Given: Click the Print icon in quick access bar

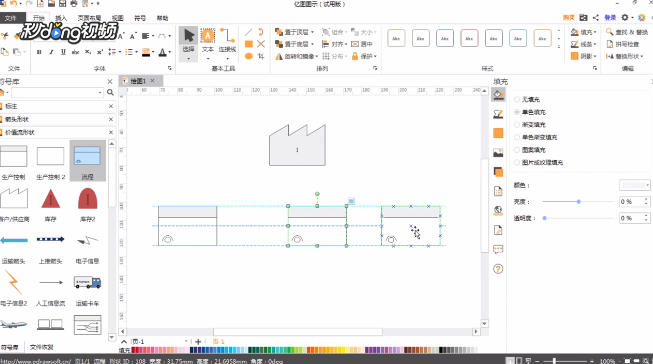Looking at the screenshot, I should [74, 4].
